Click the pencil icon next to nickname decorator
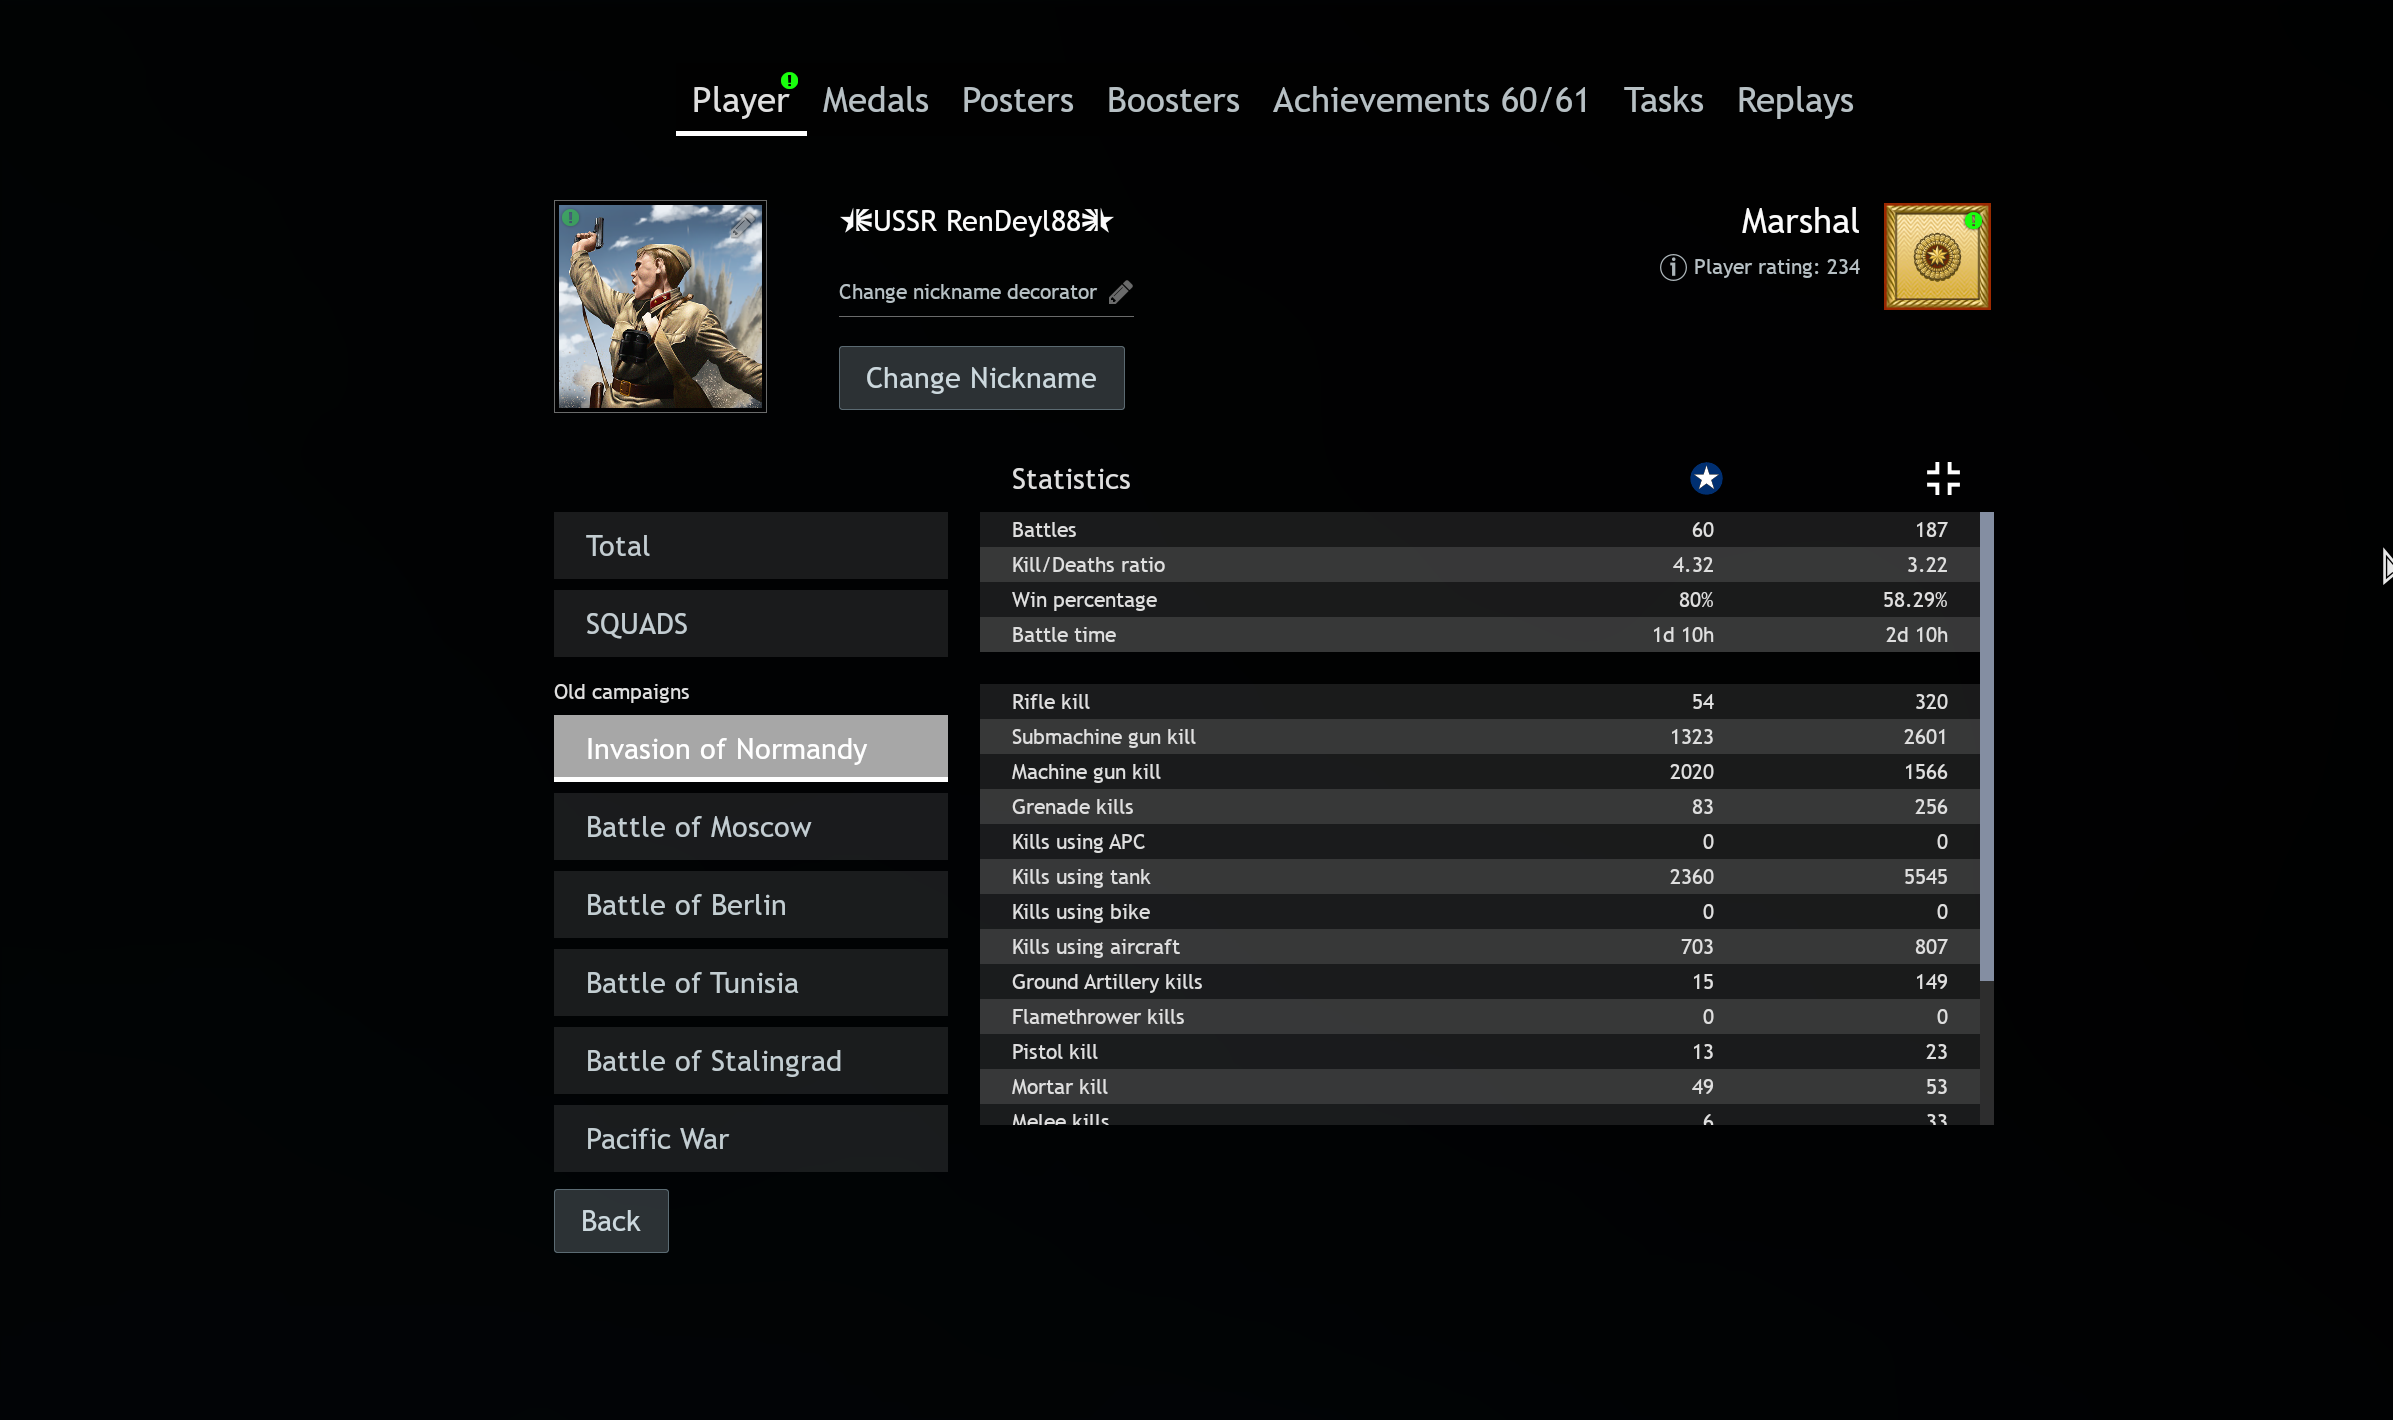Image resolution: width=2393 pixels, height=1420 pixels. (1121, 292)
